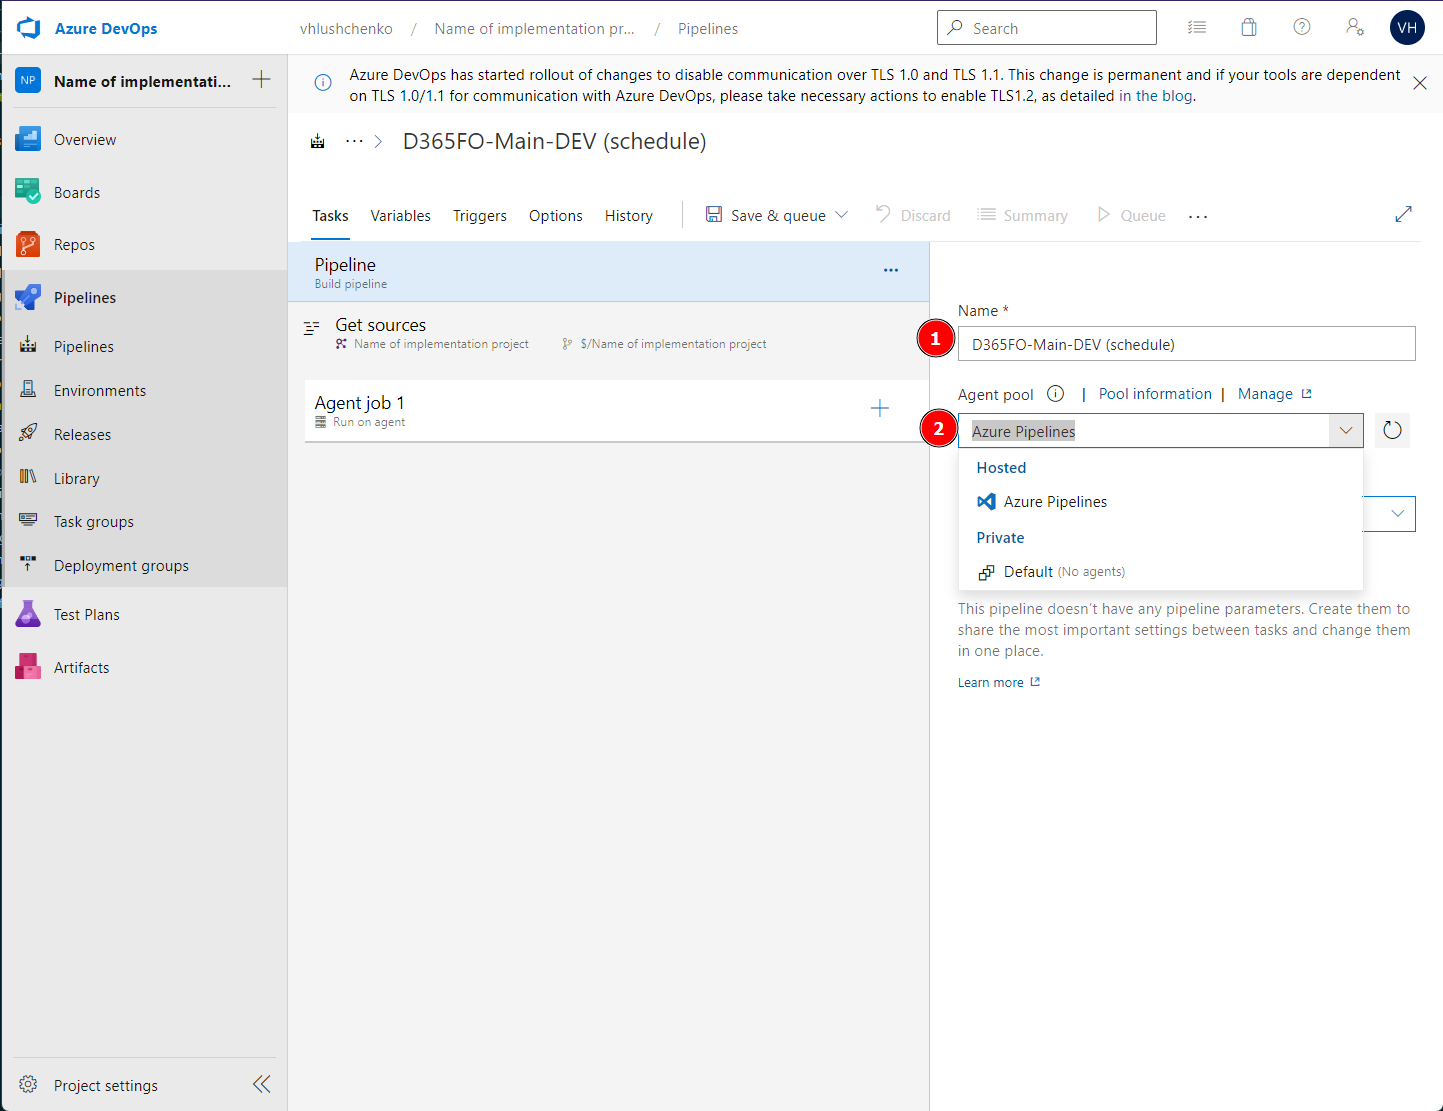The width and height of the screenshot is (1443, 1111).
Task: Expand the Agent pool dropdown arrow
Action: (x=1345, y=431)
